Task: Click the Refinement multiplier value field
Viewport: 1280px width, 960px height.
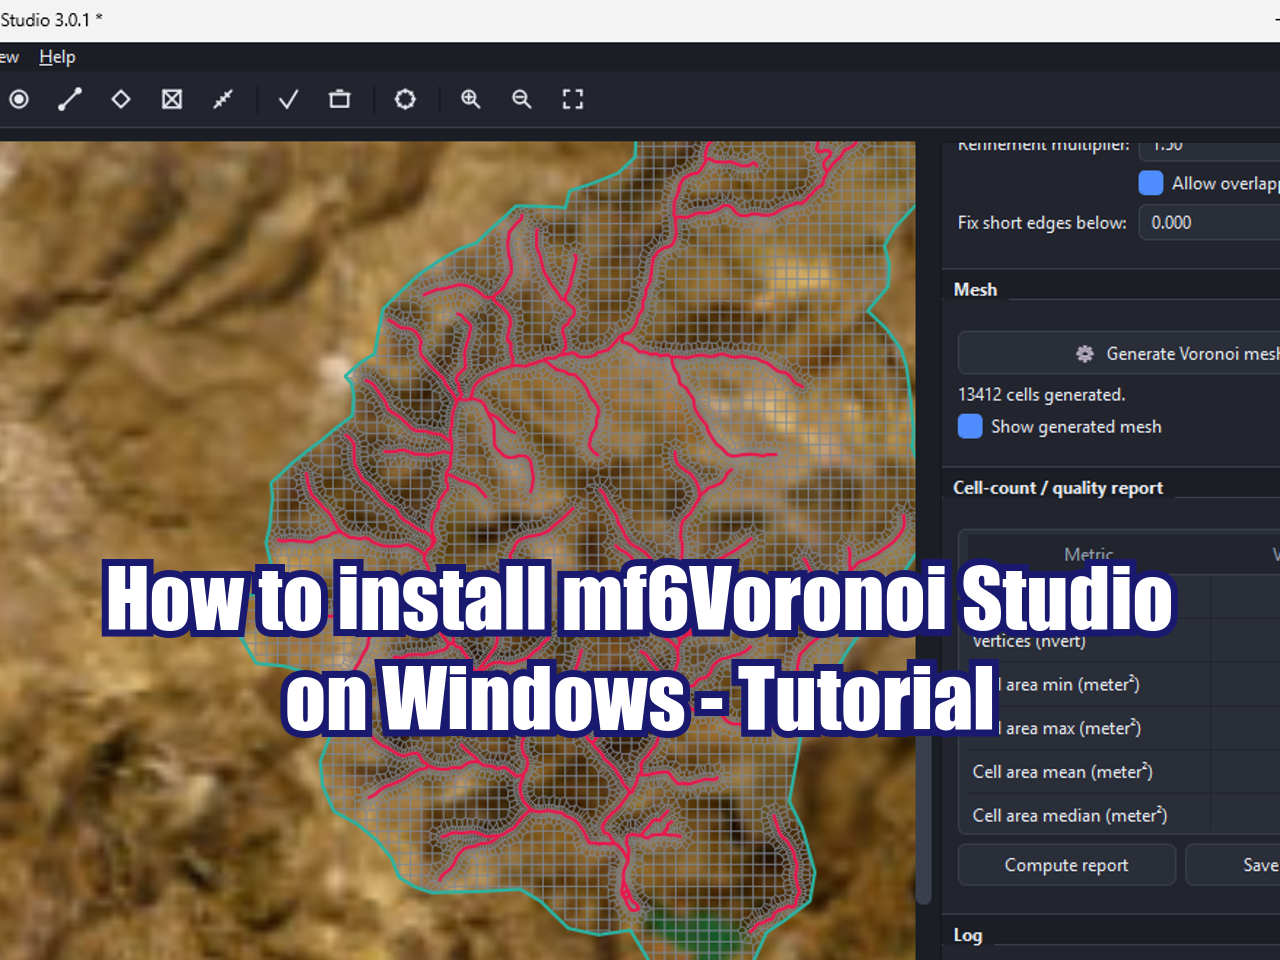Action: pos(1210,149)
